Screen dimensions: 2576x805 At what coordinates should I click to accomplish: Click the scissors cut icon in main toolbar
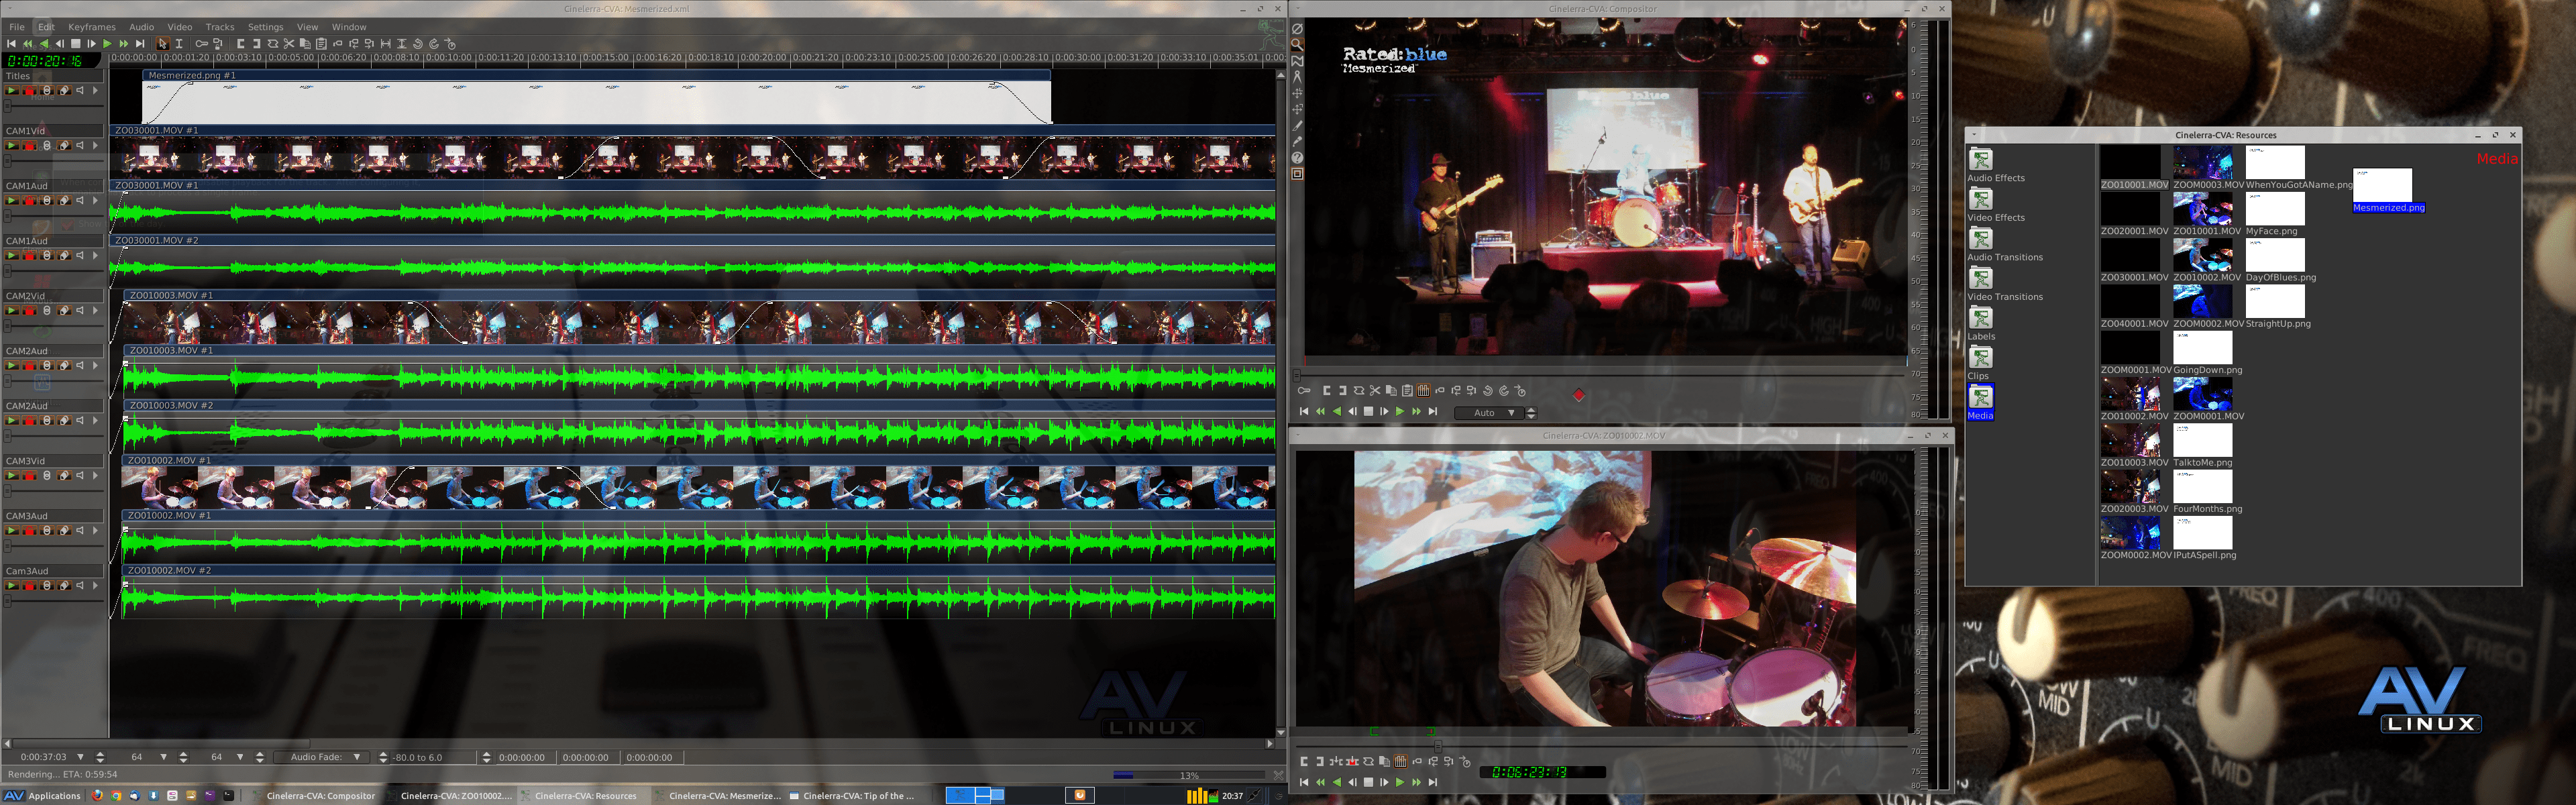click(289, 44)
